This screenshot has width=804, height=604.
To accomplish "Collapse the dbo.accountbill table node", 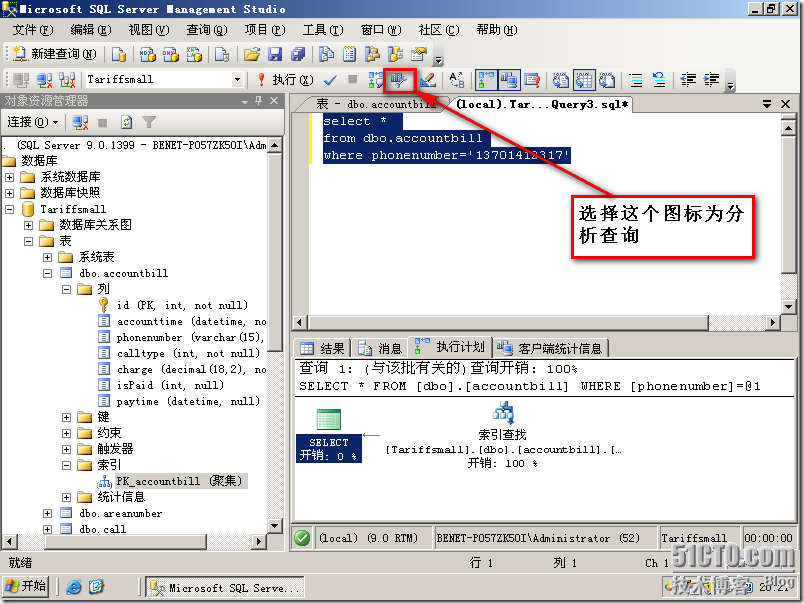I will pyautogui.click(x=48, y=273).
